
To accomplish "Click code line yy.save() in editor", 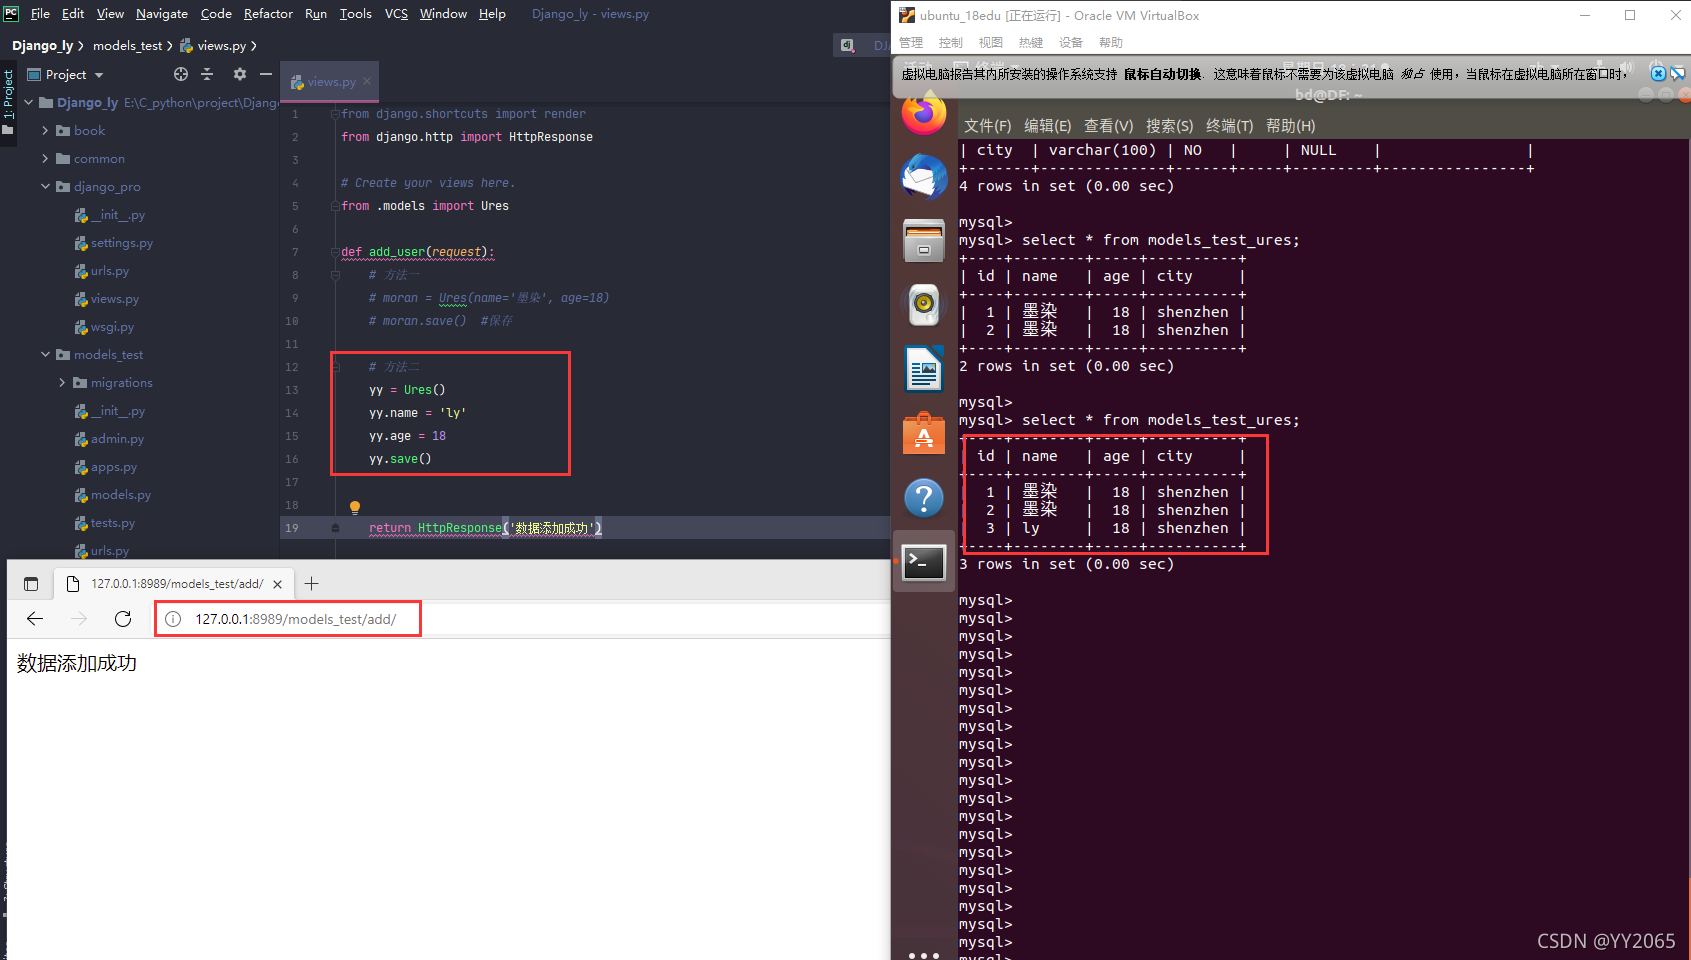I will [400, 459].
